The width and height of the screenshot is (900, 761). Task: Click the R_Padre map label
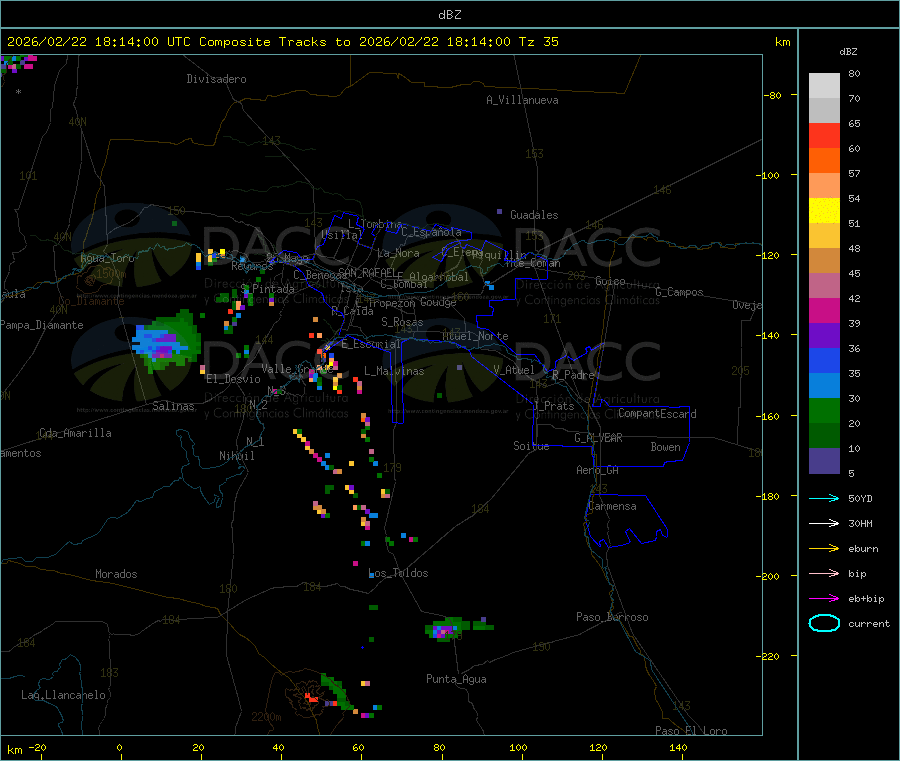point(573,375)
